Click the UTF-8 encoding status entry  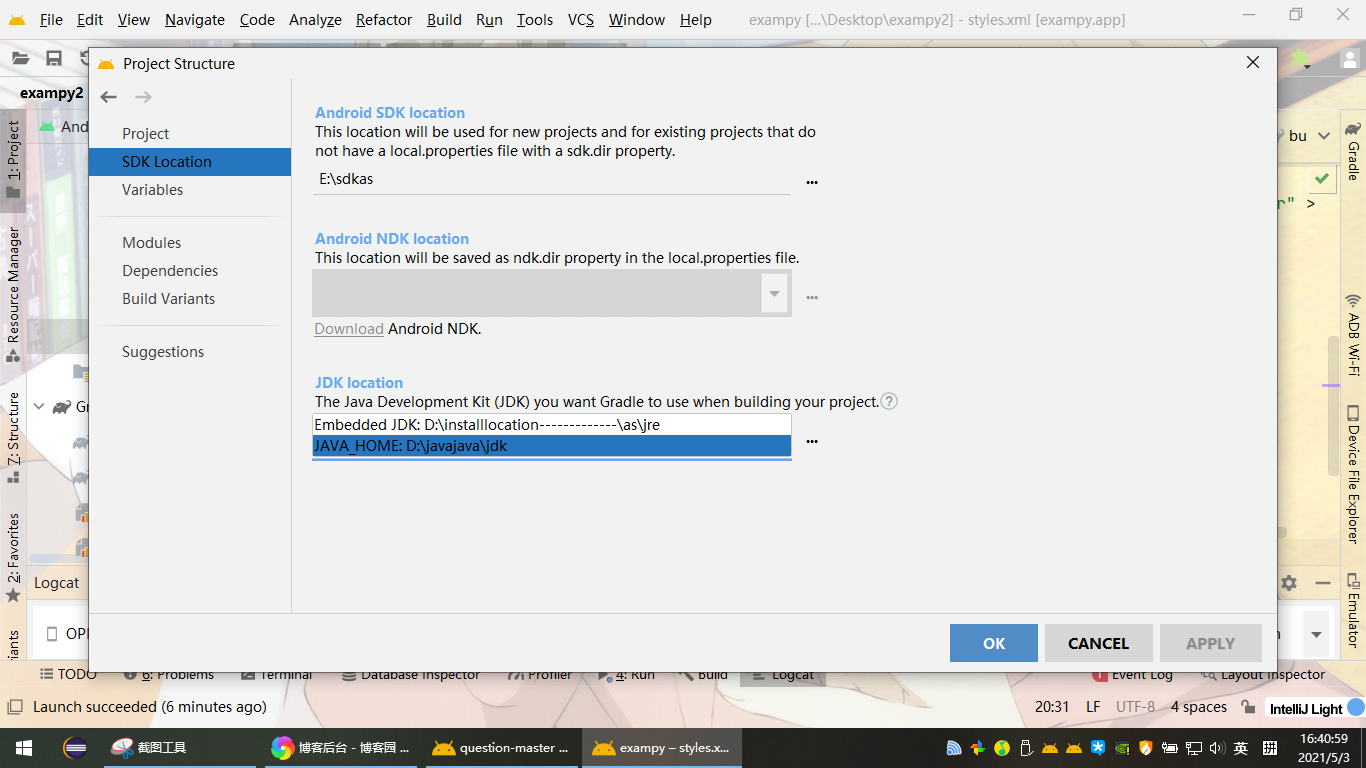[1135, 707]
